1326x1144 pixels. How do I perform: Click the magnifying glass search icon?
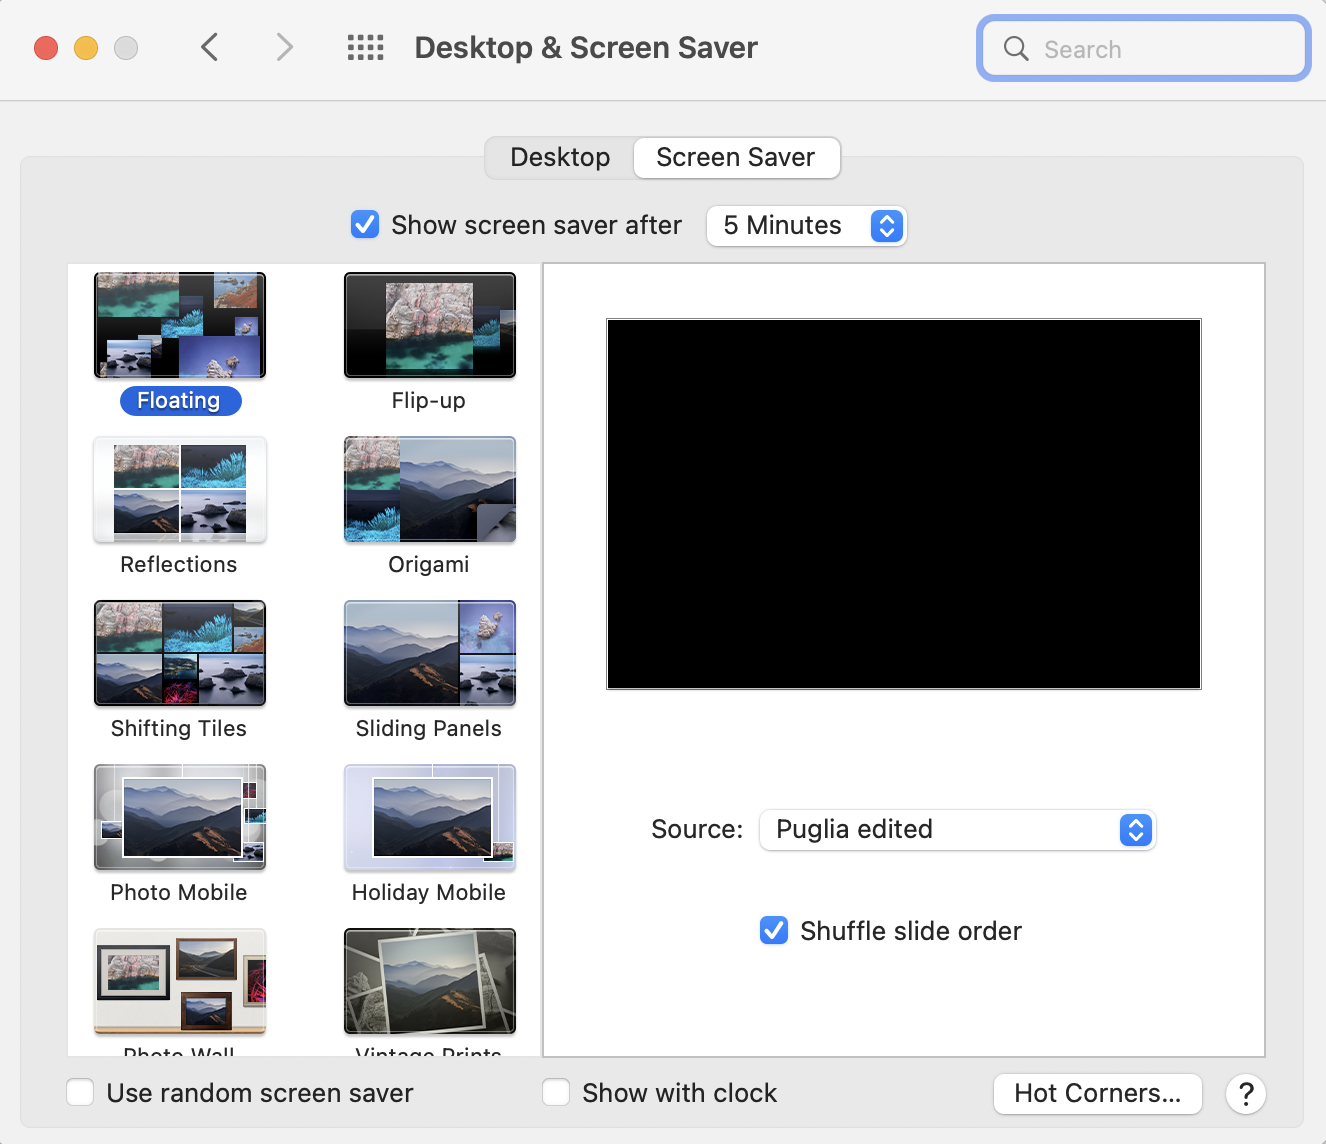[1016, 48]
